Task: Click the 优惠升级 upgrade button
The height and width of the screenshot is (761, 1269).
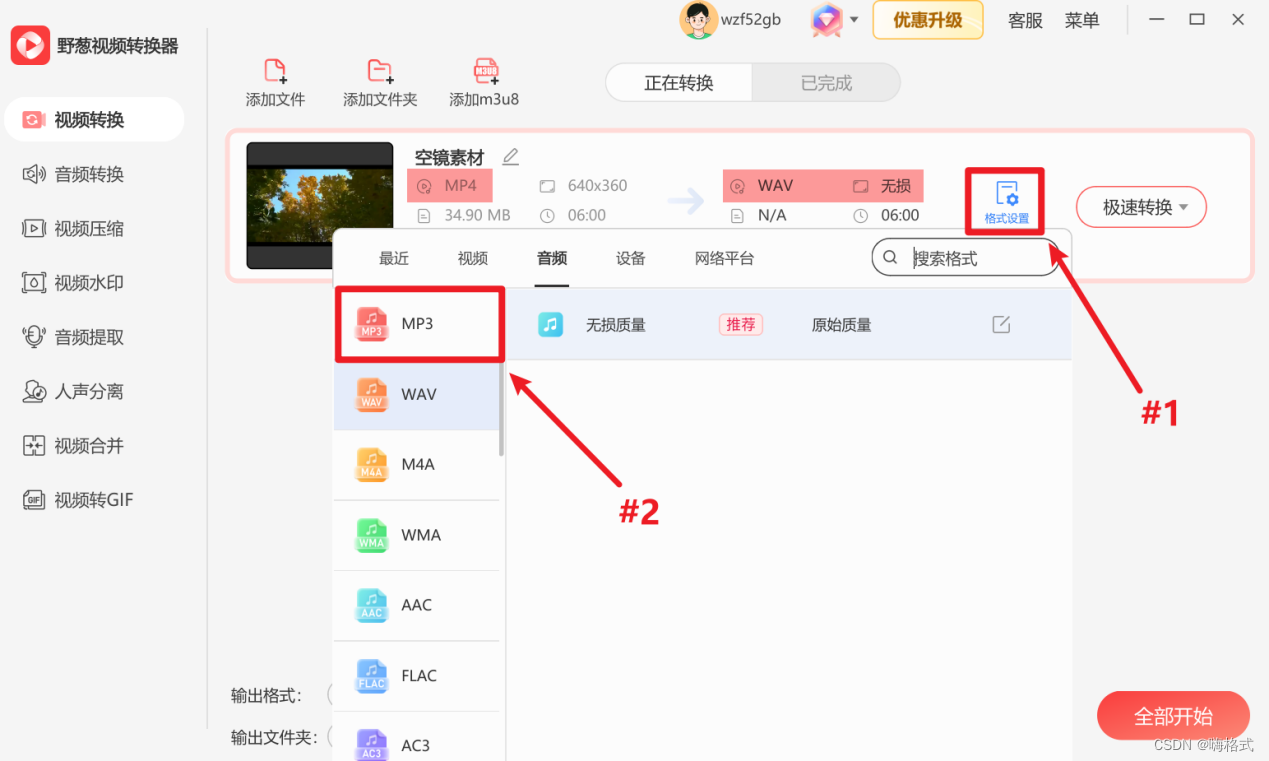Action: tap(927, 20)
